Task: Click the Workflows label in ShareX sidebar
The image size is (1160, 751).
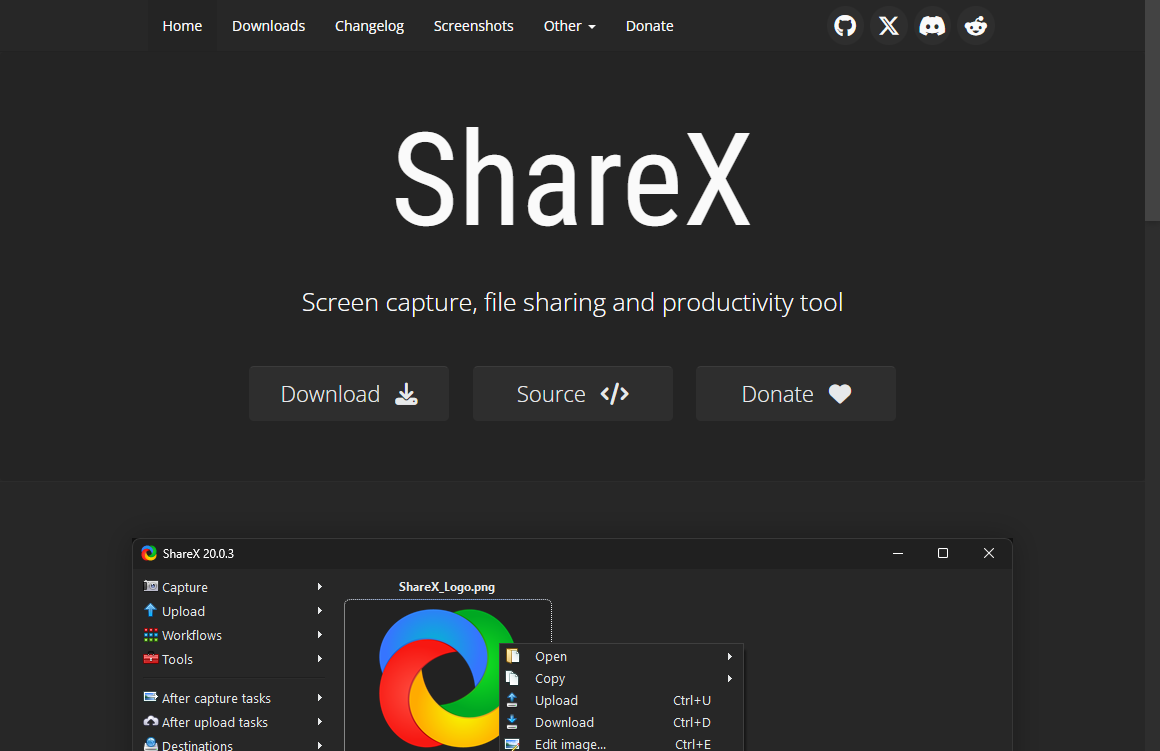Action: pyautogui.click(x=192, y=636)
